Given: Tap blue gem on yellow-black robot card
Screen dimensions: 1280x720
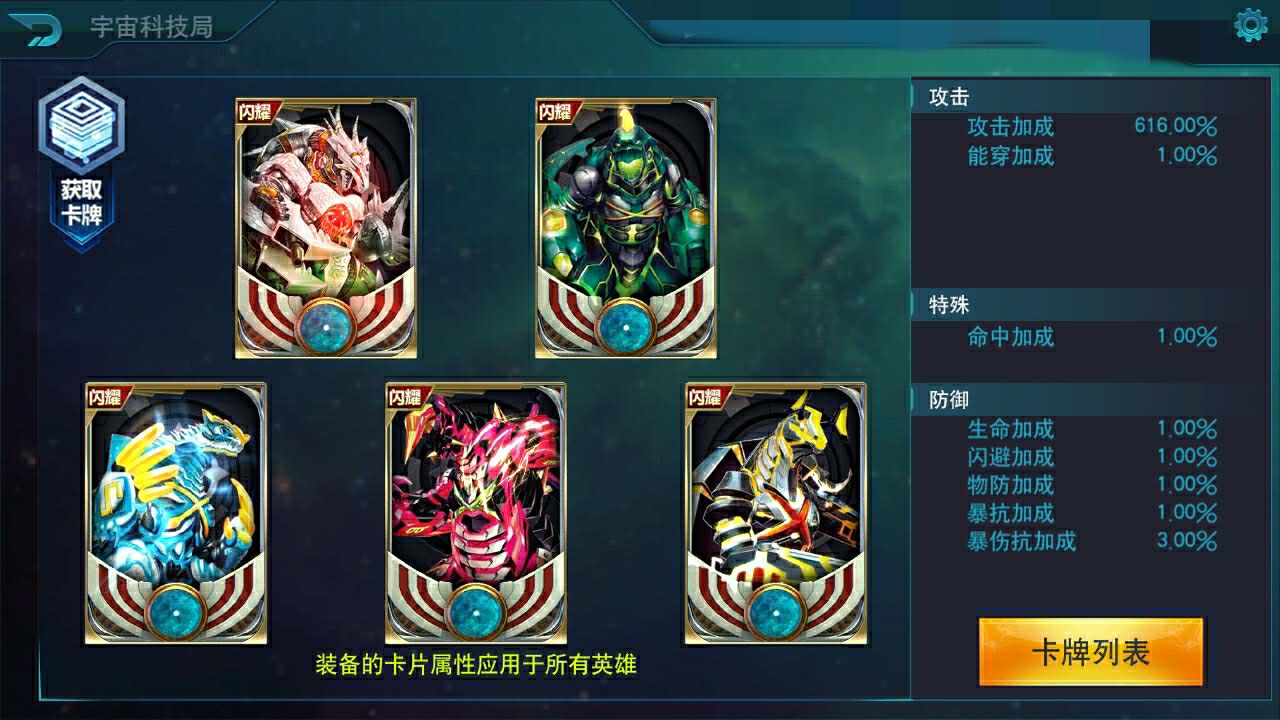Looking at the screenshot, I should [776, 611].
